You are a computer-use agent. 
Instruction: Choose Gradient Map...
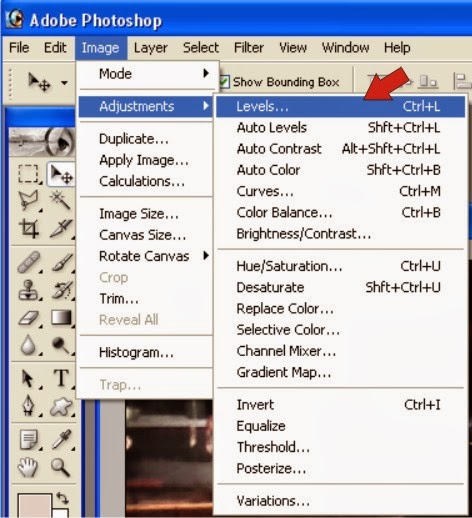(x=341, y=372)
